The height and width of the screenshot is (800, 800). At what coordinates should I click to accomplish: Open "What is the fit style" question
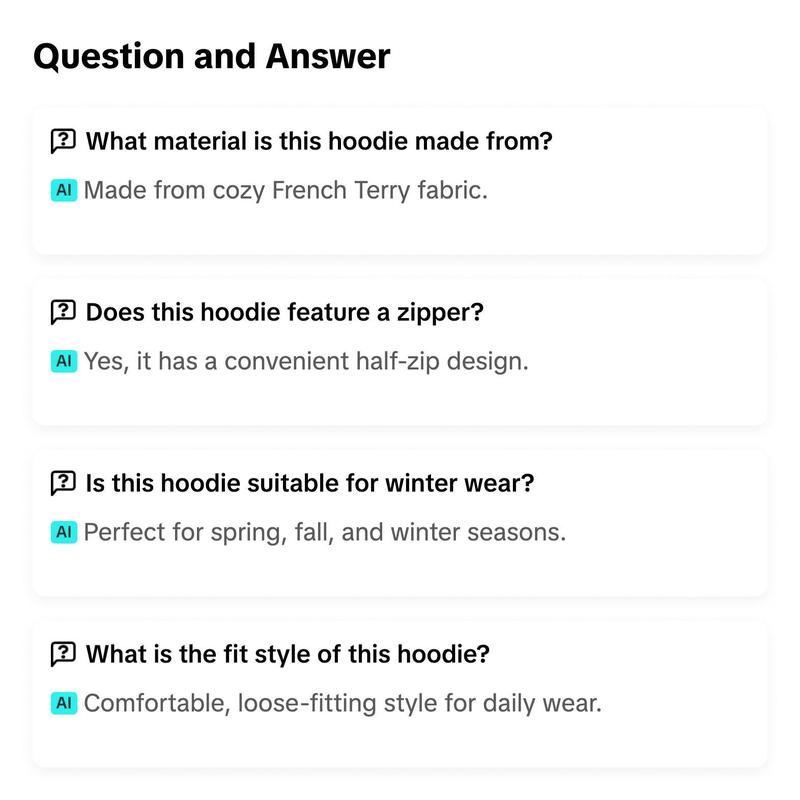click(287, 654)
